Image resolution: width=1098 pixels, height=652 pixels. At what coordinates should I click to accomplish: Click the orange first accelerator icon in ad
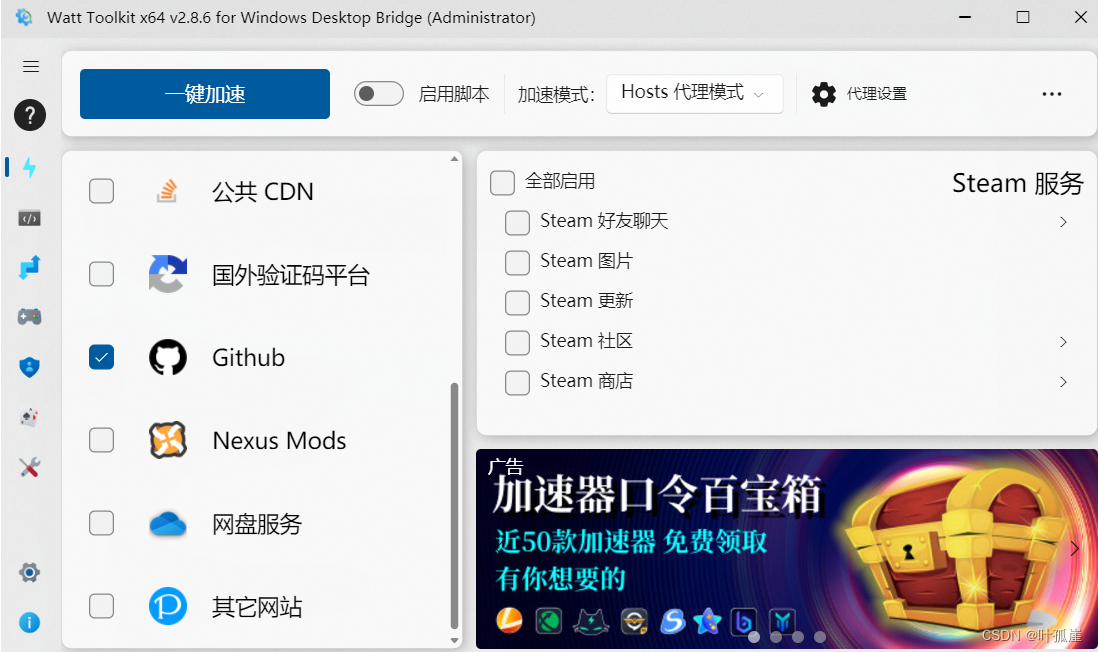click(x=510, y=620)
